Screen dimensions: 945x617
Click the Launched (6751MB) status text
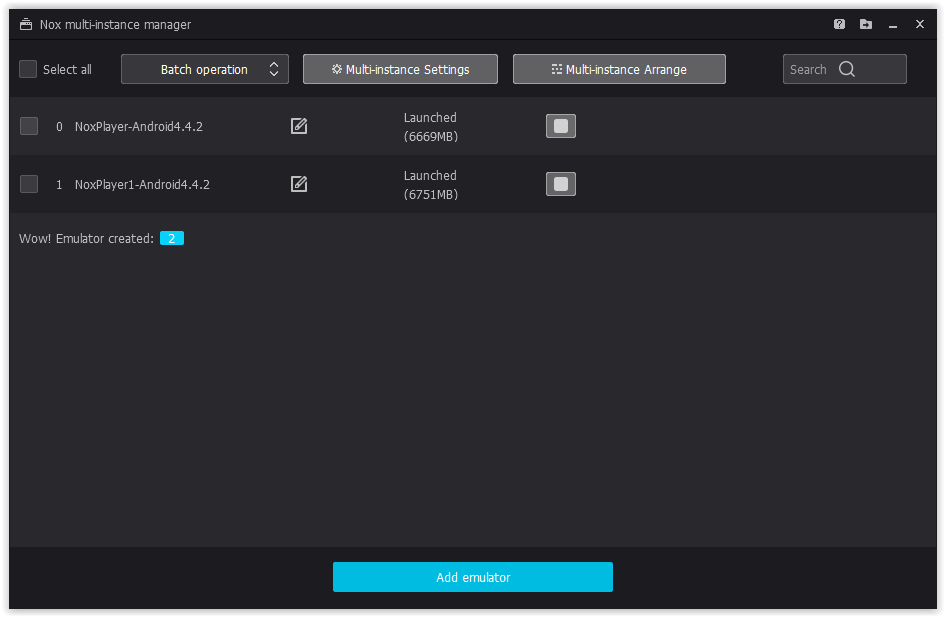(x=430, y=185)
